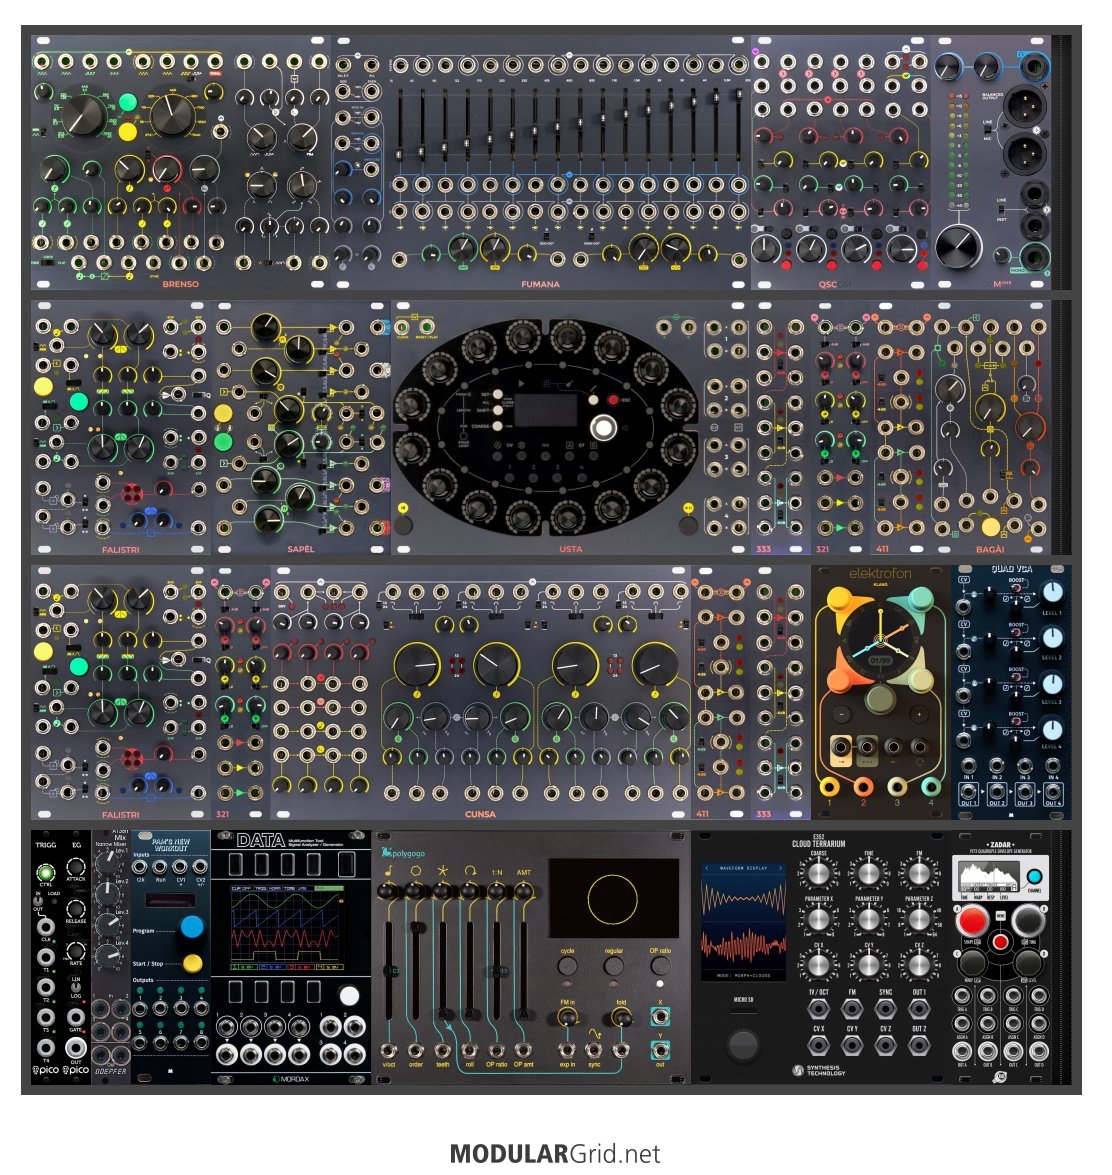The width and height of the screenshot is (1112, 1175).
Task: Click the slider under Polygogo's AMT knob
Action: (x=524, y=970)
